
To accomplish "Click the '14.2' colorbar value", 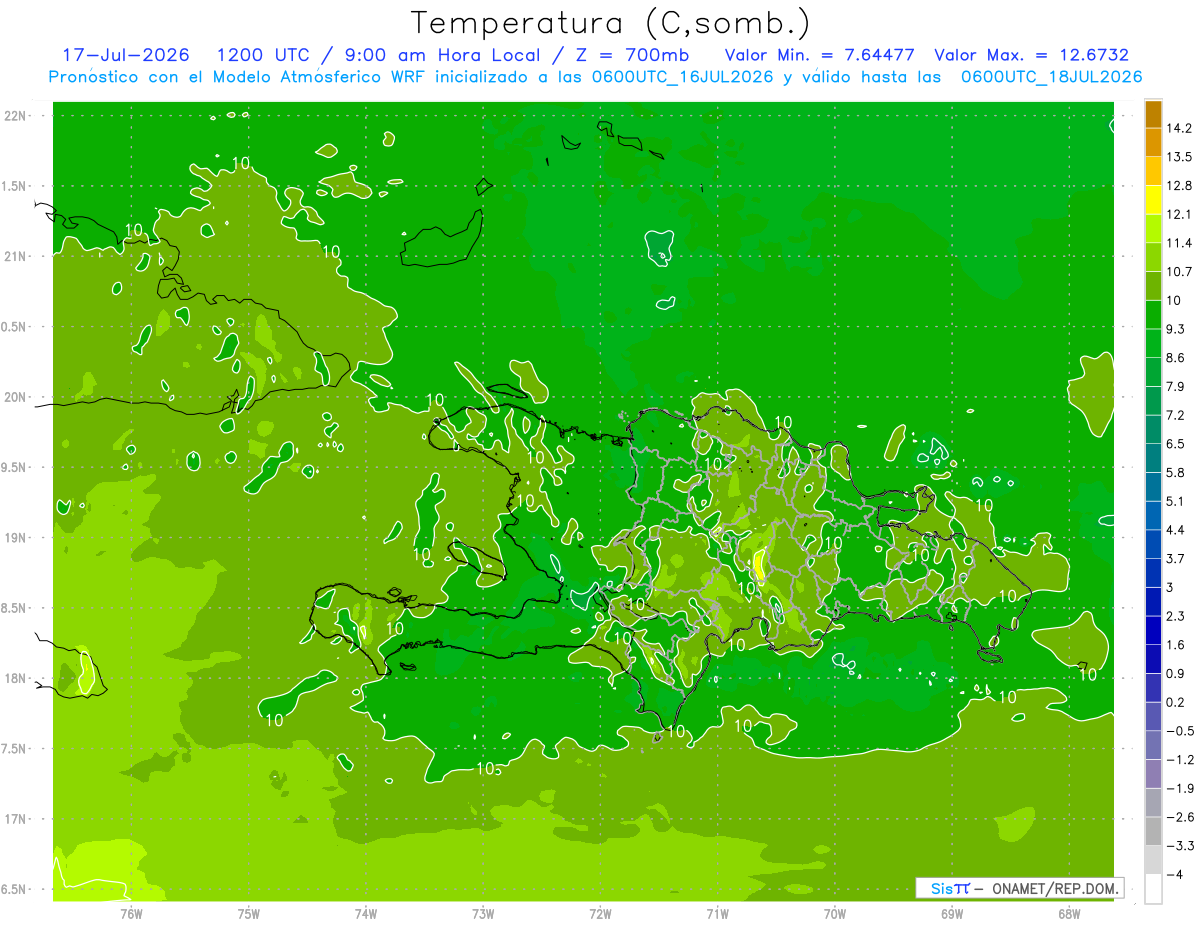I will [1181, 128].
